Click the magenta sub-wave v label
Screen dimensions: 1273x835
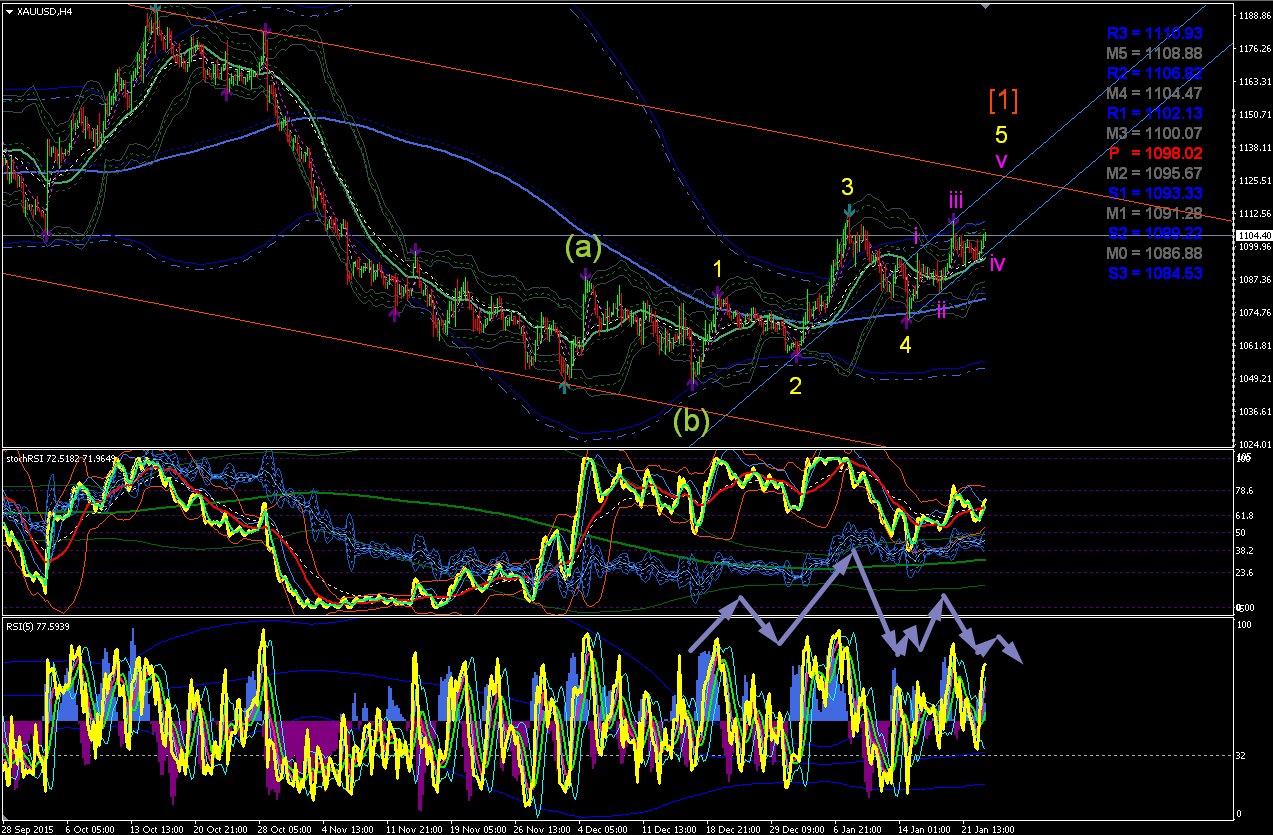pos(1001,161)
